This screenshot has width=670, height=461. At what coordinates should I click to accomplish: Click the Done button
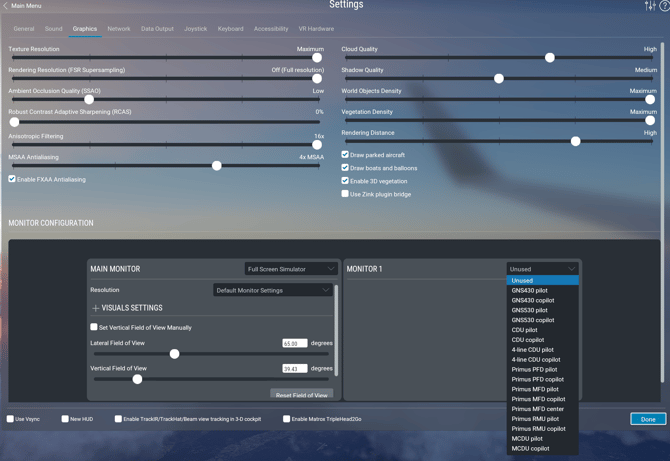click(648, 419)
